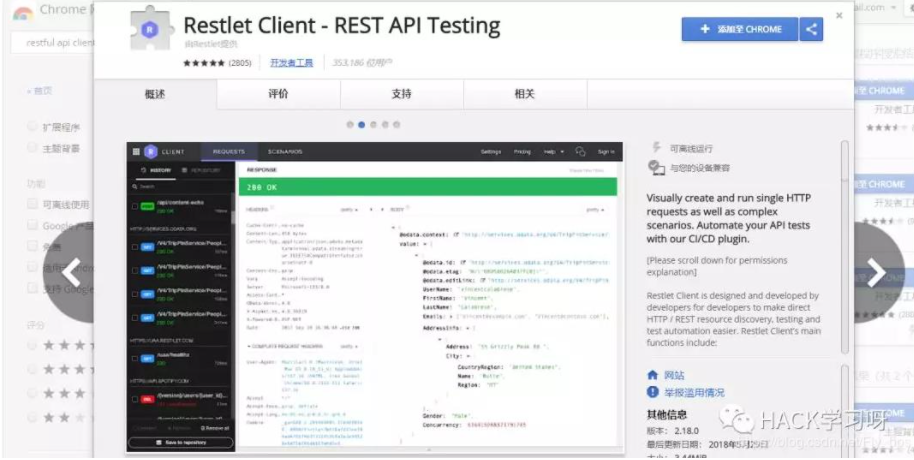Click Settings in the screenshot header
The image size is (914, 460).
pos(491,152)
